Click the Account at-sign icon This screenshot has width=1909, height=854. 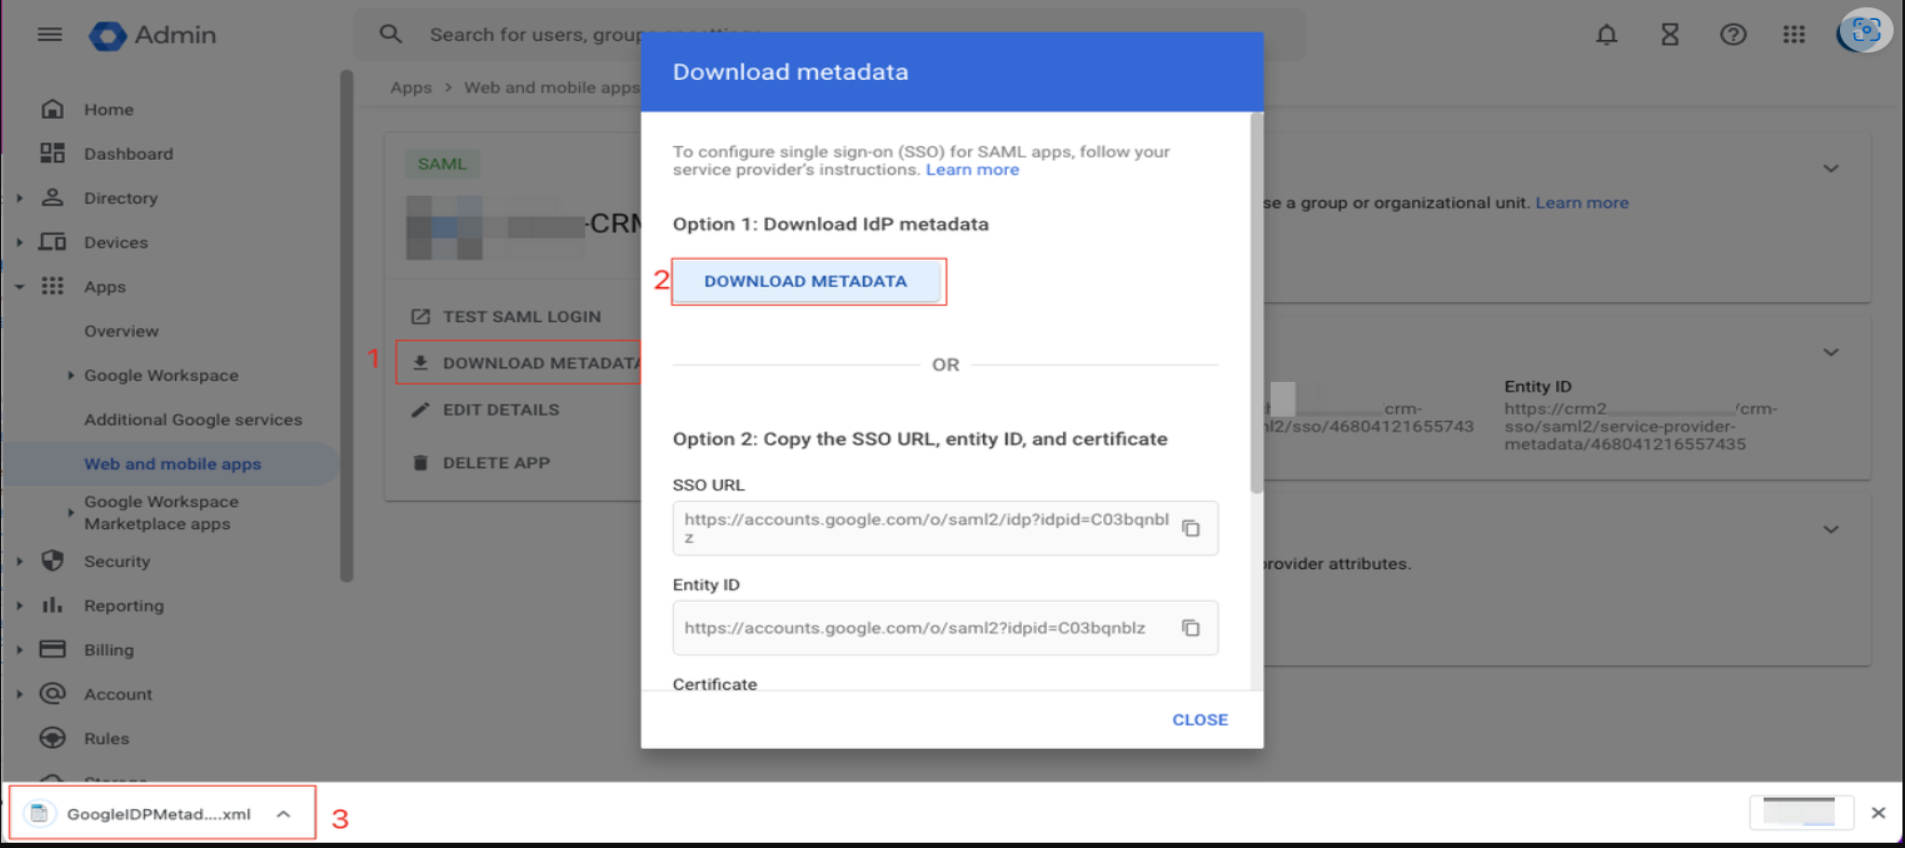click(52, 693)
